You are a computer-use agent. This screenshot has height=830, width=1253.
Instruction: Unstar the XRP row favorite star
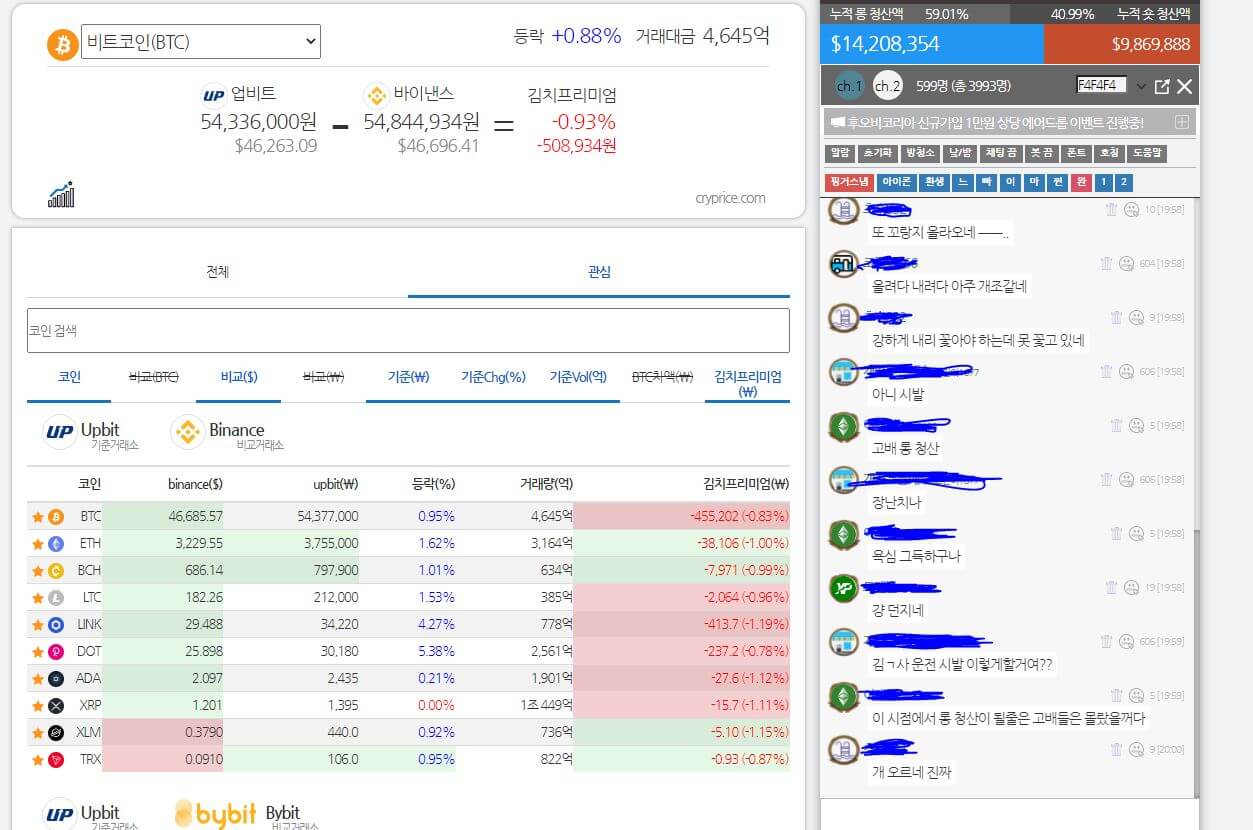click(38, 706)
